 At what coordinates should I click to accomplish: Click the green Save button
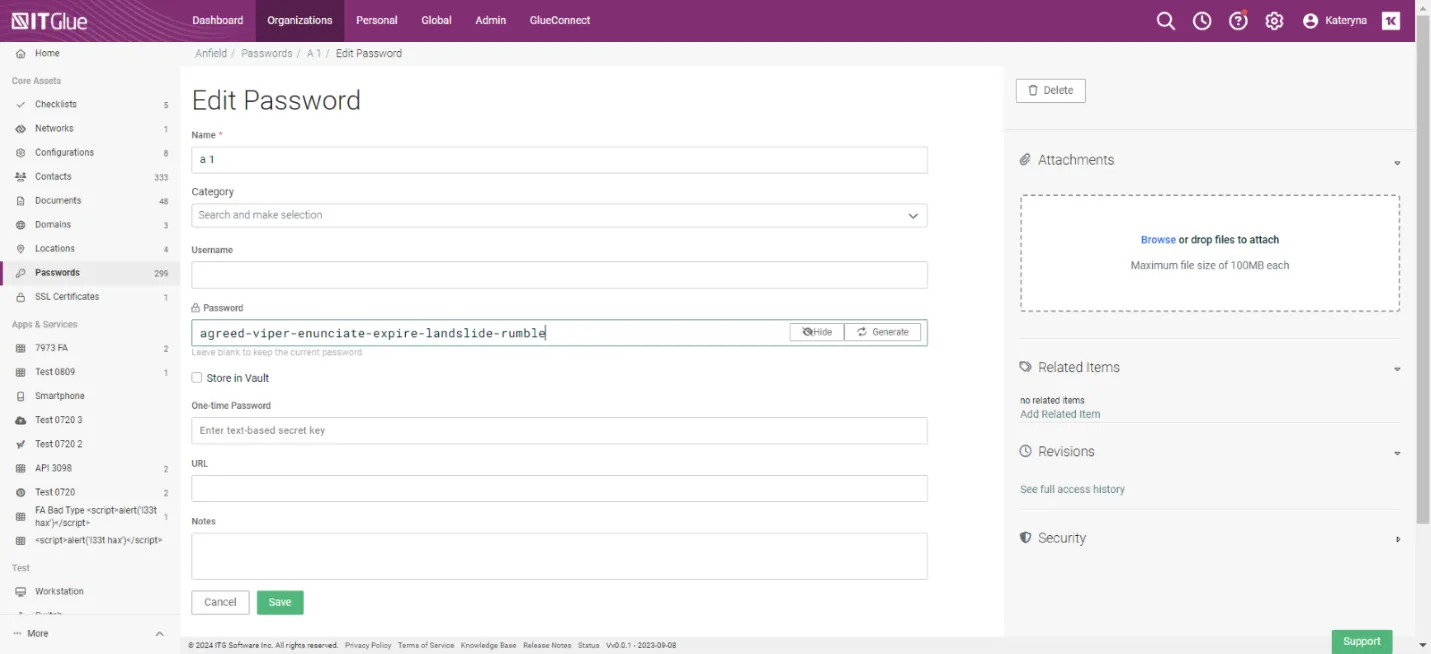280,602
